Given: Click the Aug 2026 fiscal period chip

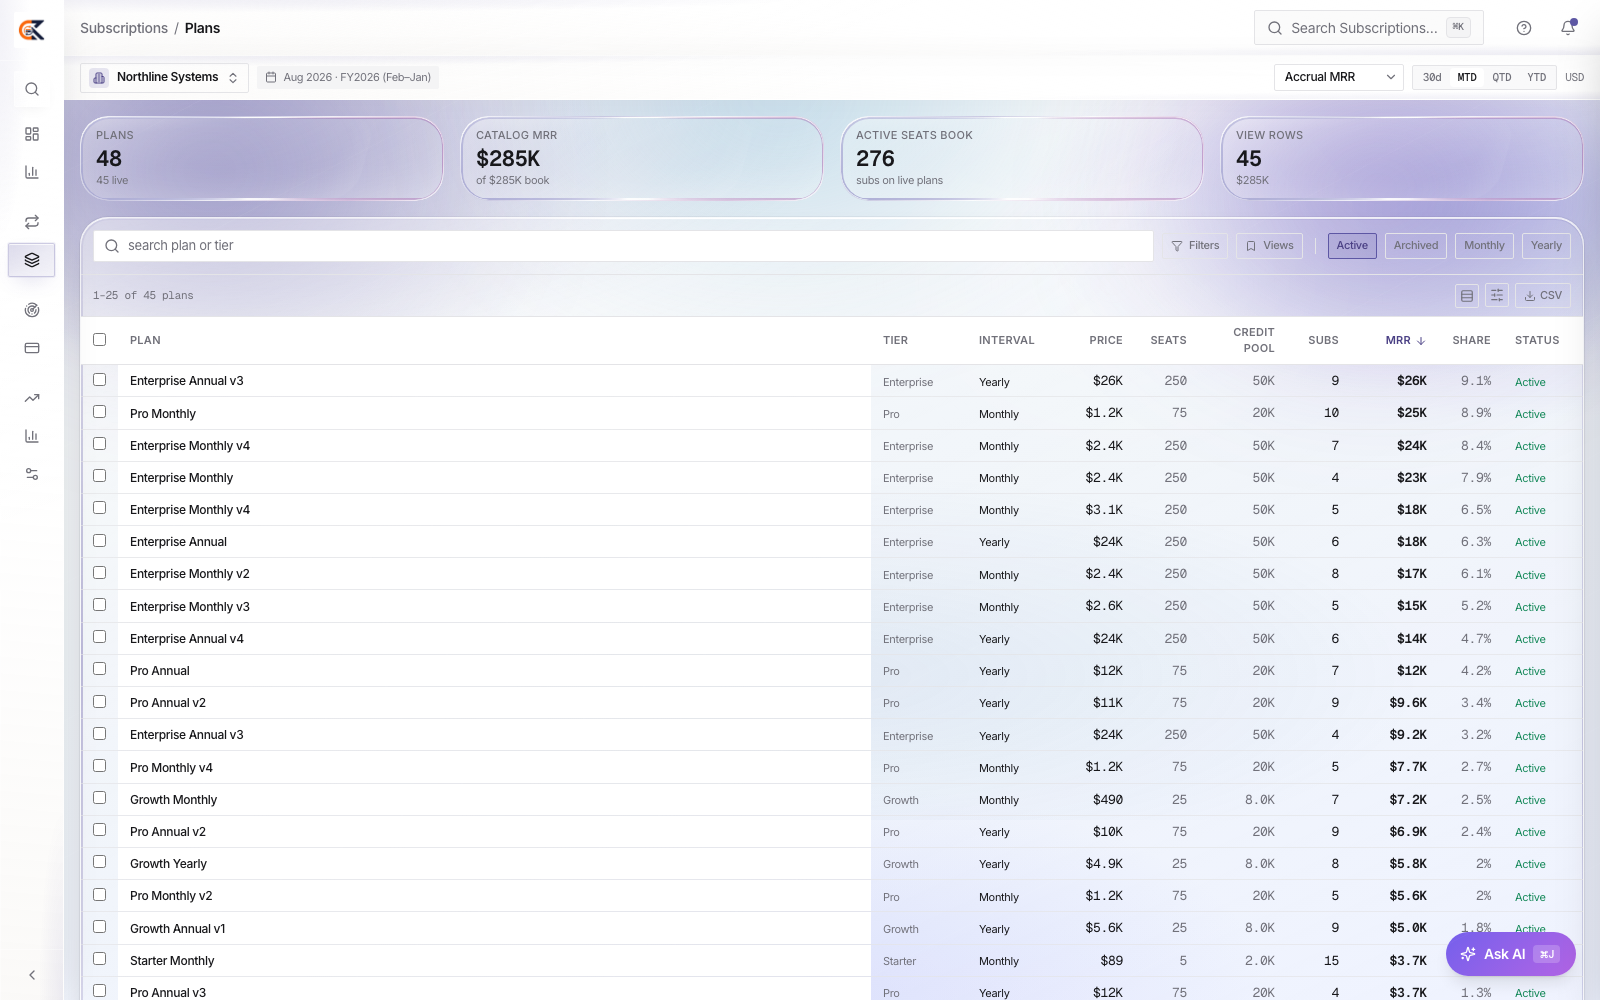Looking at the screenshot, I should [x=348, y=77].
